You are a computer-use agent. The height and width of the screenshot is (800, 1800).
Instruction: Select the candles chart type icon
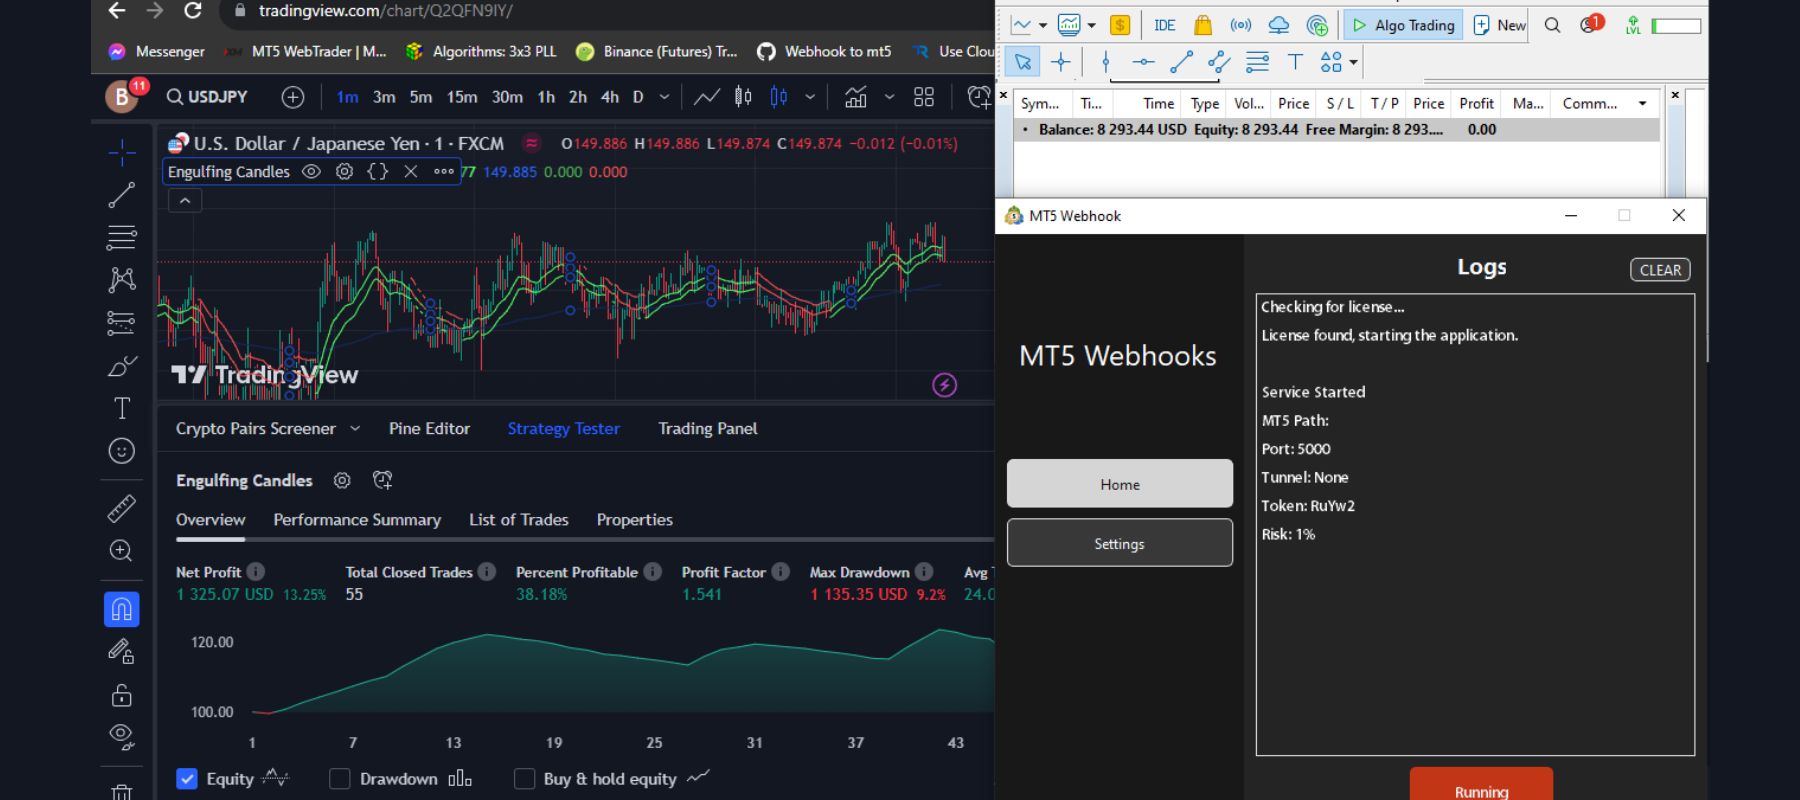[x=743, y=97]
